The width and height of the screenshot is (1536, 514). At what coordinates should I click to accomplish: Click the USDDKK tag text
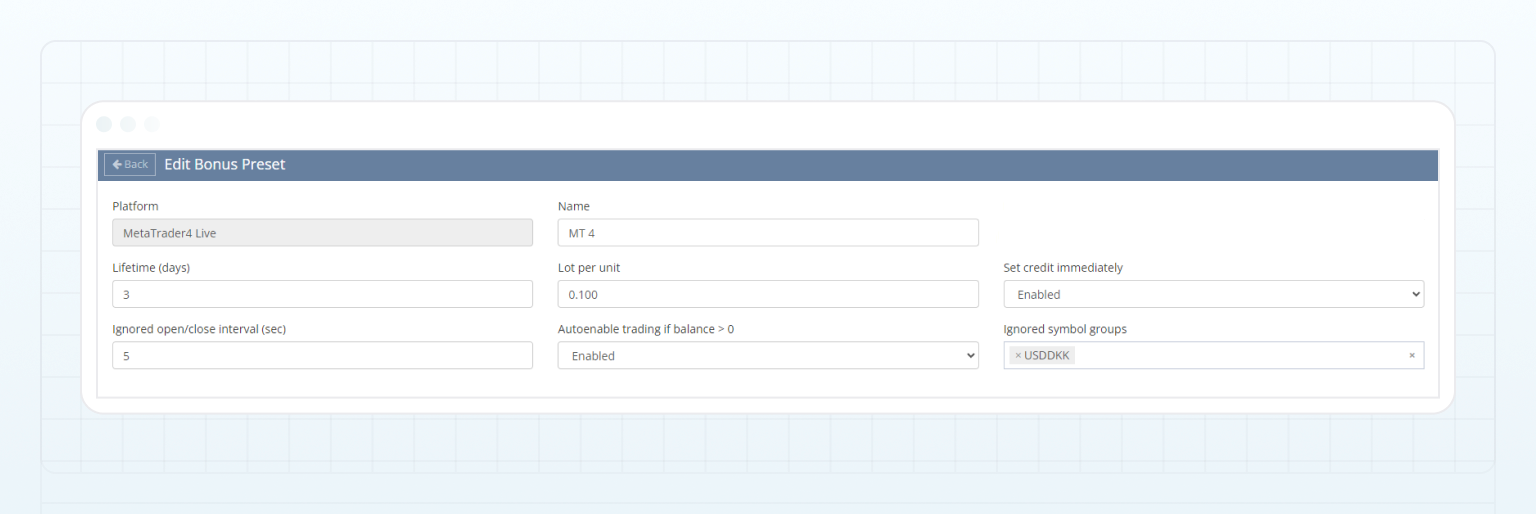[1047, 356]
